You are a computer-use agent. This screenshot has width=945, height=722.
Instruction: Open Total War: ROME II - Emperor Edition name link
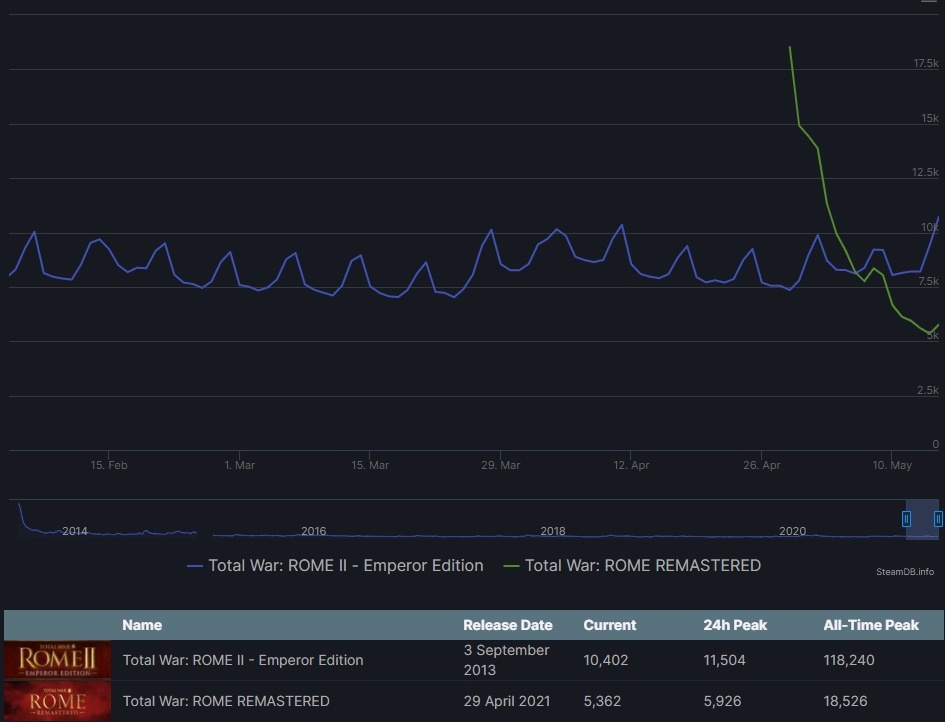pos(243,660)
